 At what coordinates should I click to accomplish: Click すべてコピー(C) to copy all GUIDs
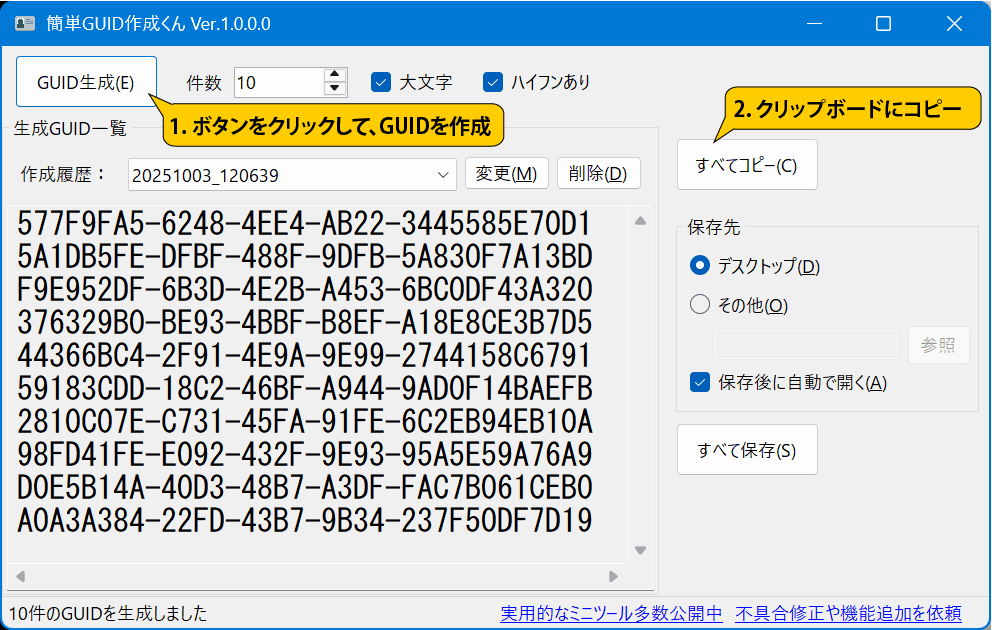(747, 164)
